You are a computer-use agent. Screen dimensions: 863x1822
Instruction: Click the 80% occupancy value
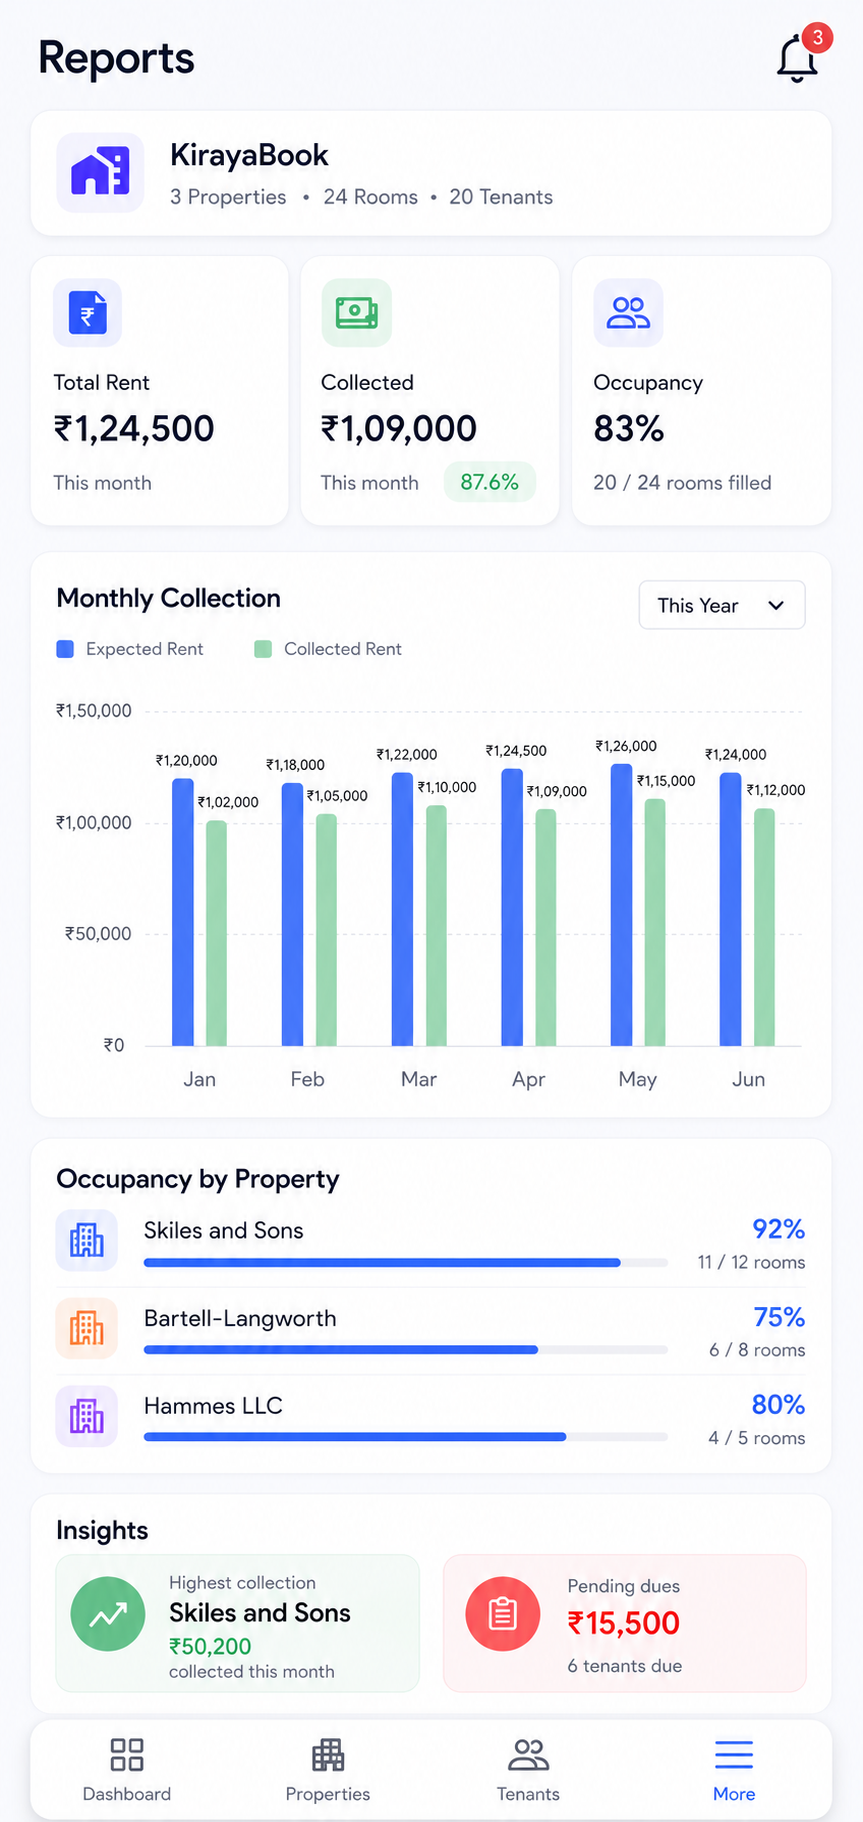[x=778, y=1405]
